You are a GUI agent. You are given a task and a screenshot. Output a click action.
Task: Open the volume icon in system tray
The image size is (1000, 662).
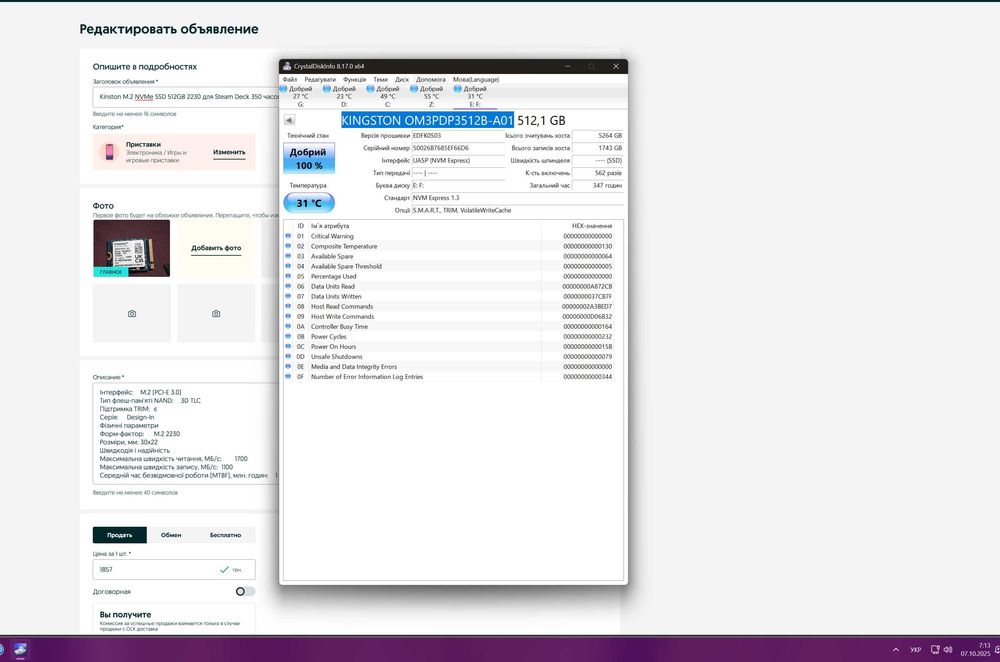(x=948, y=650)
